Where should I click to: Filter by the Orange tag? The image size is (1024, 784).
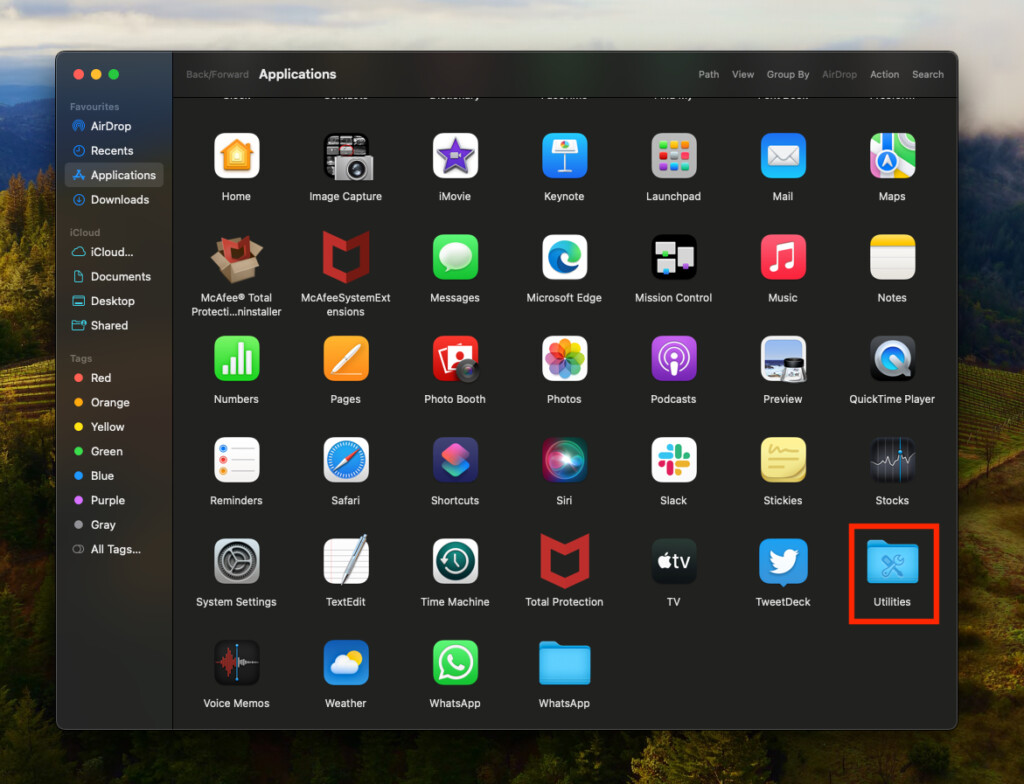pos(114,402)
